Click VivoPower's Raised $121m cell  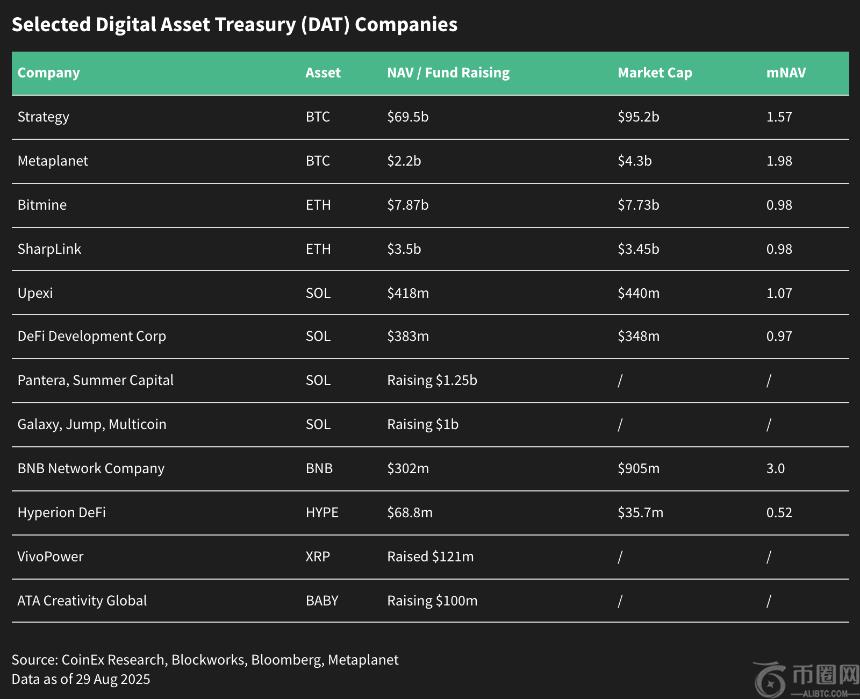[x=430, y=556]
